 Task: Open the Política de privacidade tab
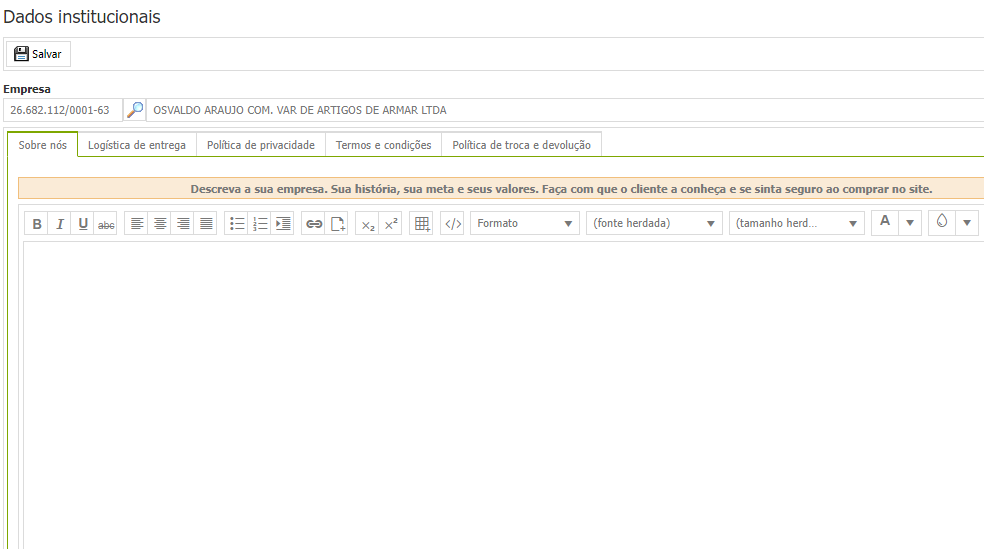[x=261, y=145]
